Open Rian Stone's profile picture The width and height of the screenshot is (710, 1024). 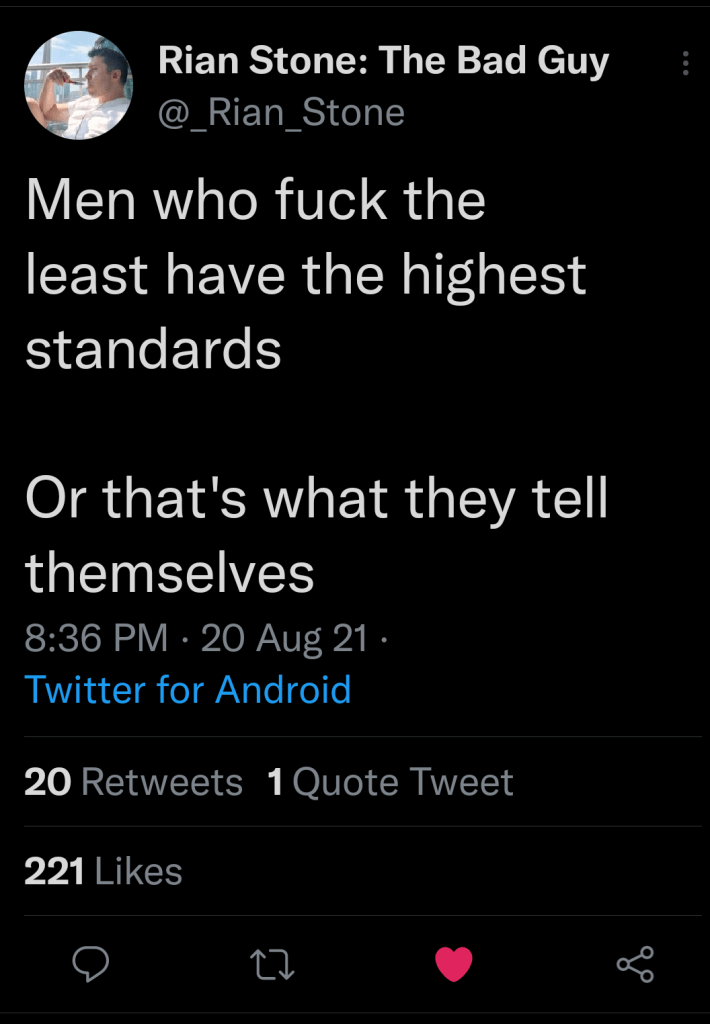click(x=78, y=85)
